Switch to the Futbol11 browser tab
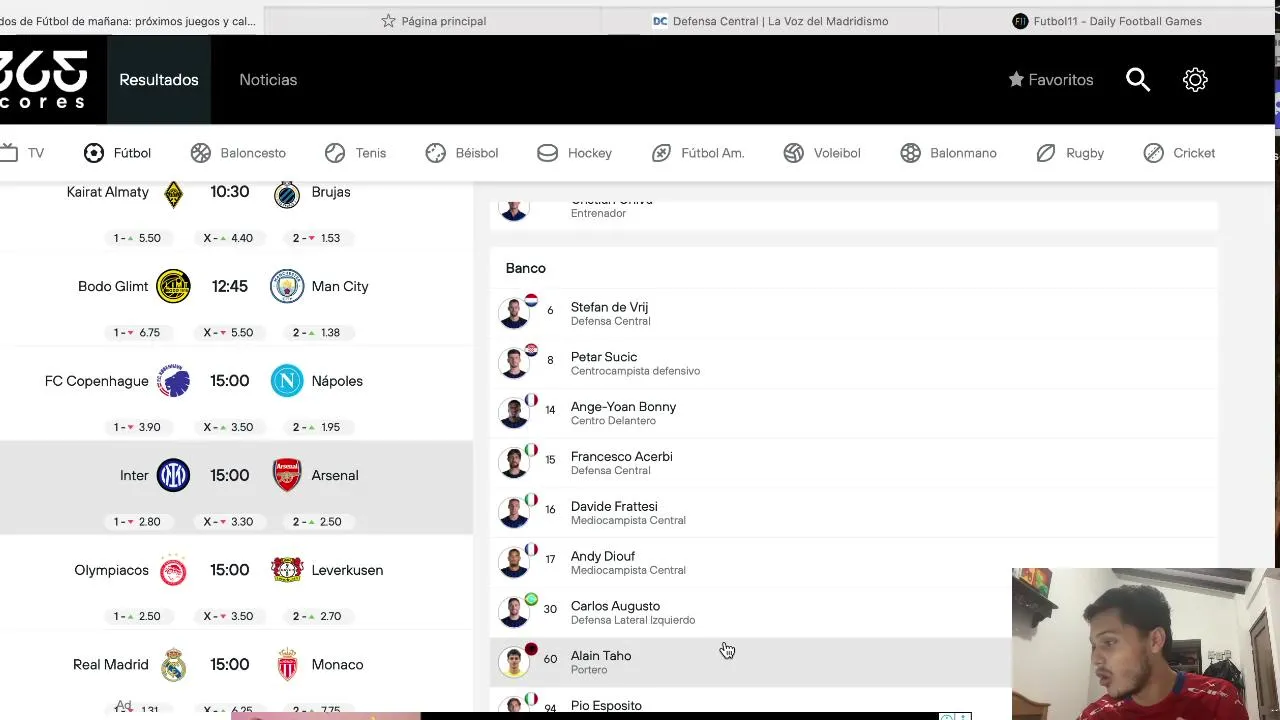This screenshot has width=1280, height=720. [x=1107, y=21]
